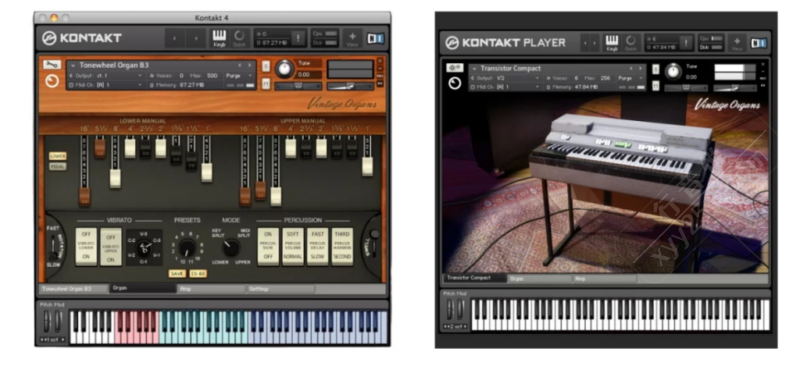
Task: Go to next instrument arrow in Kontakt Player header
Action: point(594,43)
